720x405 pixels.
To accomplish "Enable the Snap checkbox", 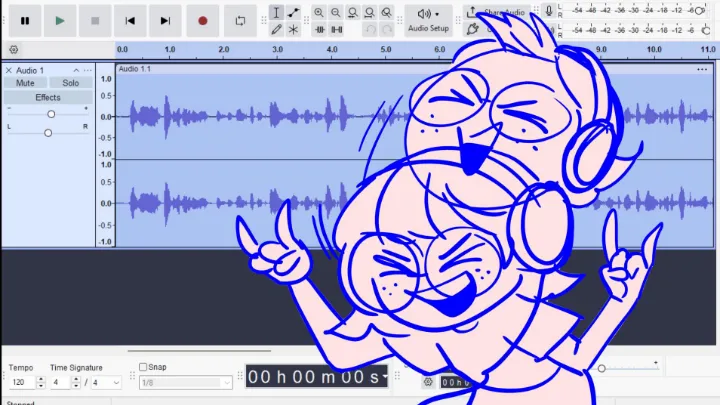I will point(143,367).
